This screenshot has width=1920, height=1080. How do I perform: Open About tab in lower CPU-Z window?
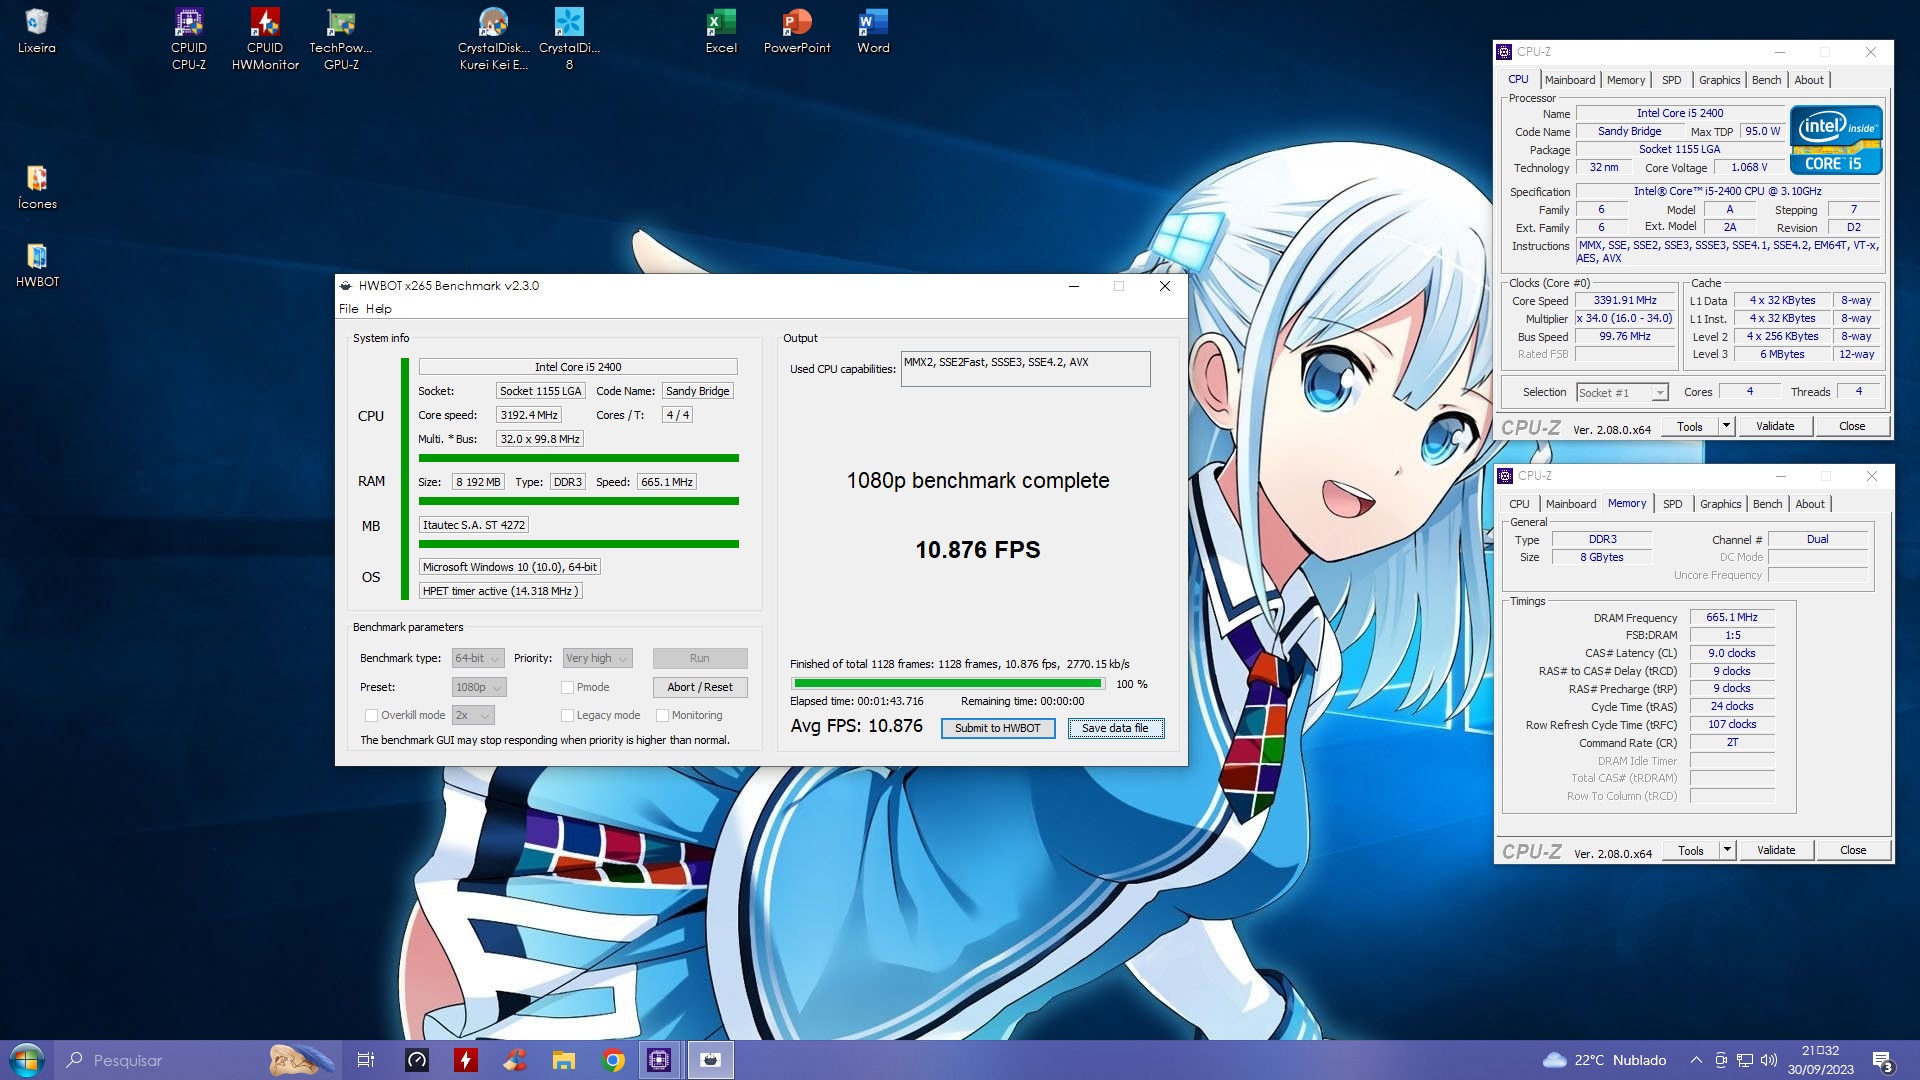tap(1810, 504)
